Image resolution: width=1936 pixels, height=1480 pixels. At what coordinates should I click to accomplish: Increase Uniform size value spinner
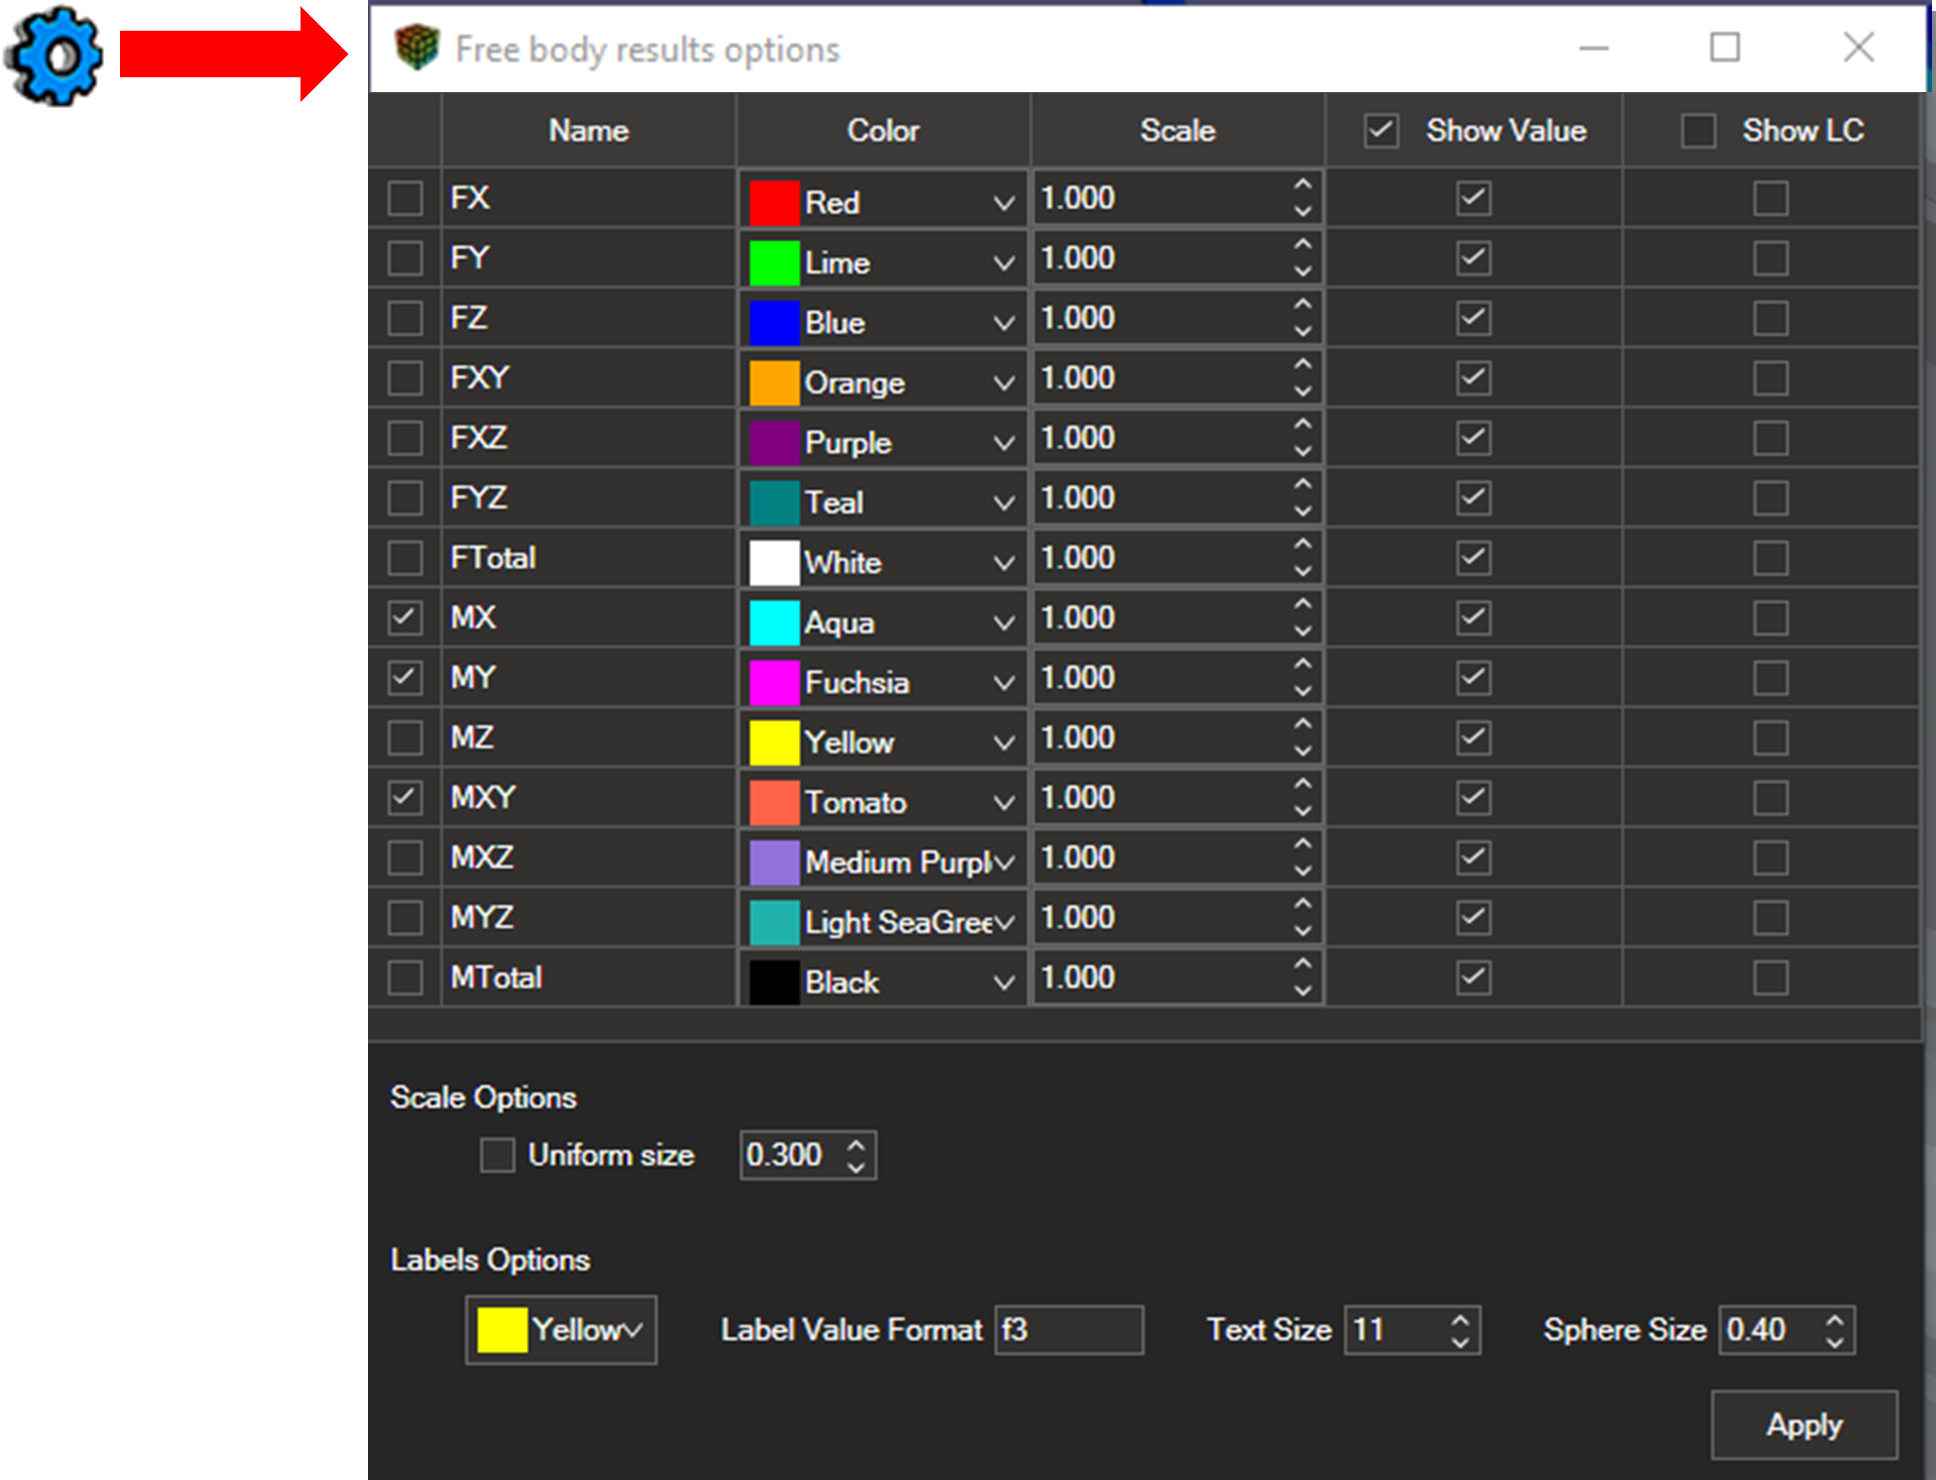point(856,1144)
